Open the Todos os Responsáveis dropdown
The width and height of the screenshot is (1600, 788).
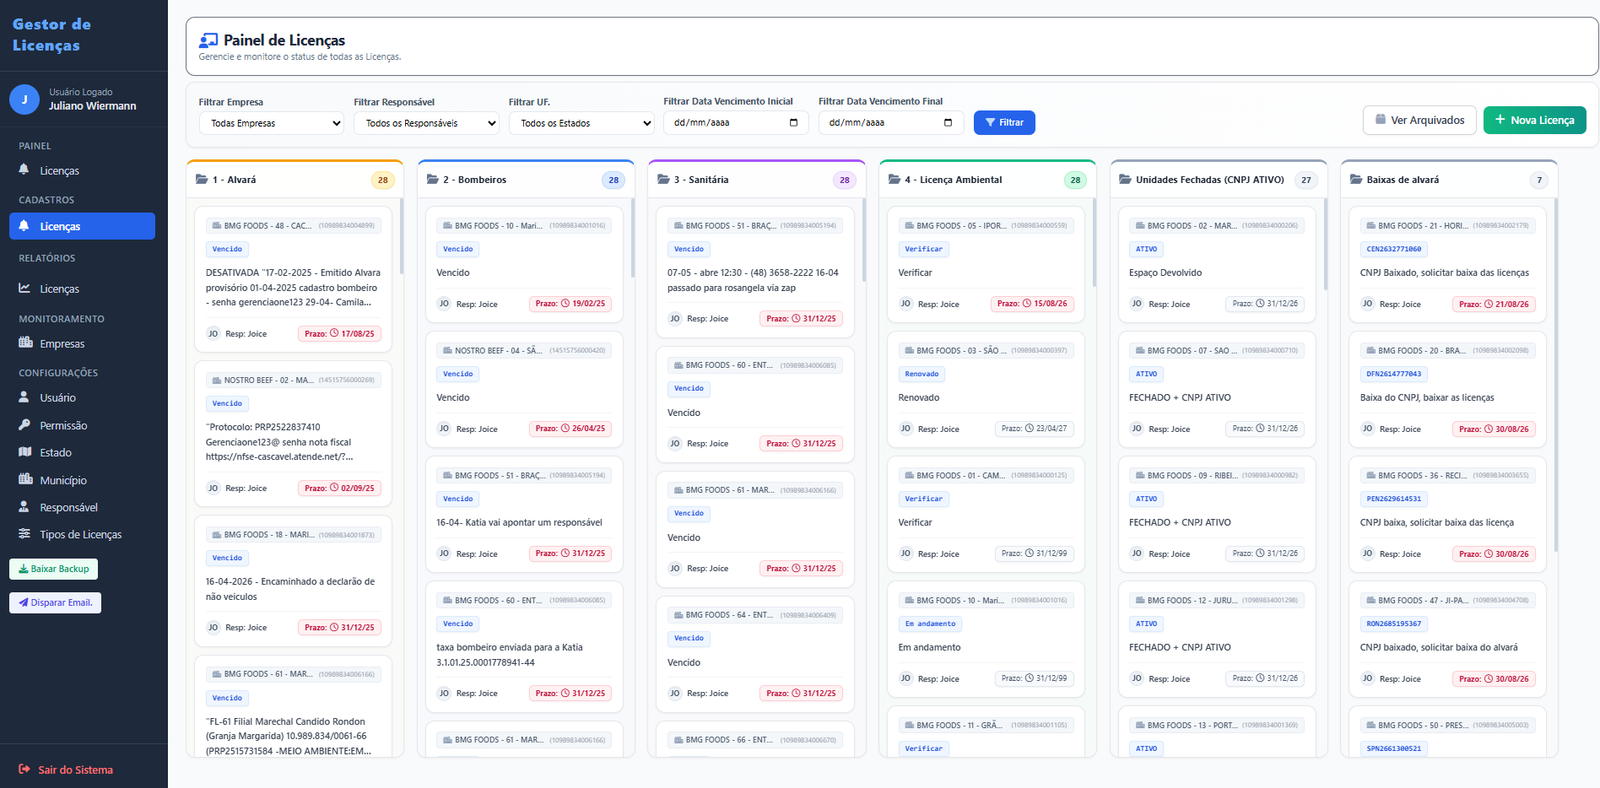(426, 123)
